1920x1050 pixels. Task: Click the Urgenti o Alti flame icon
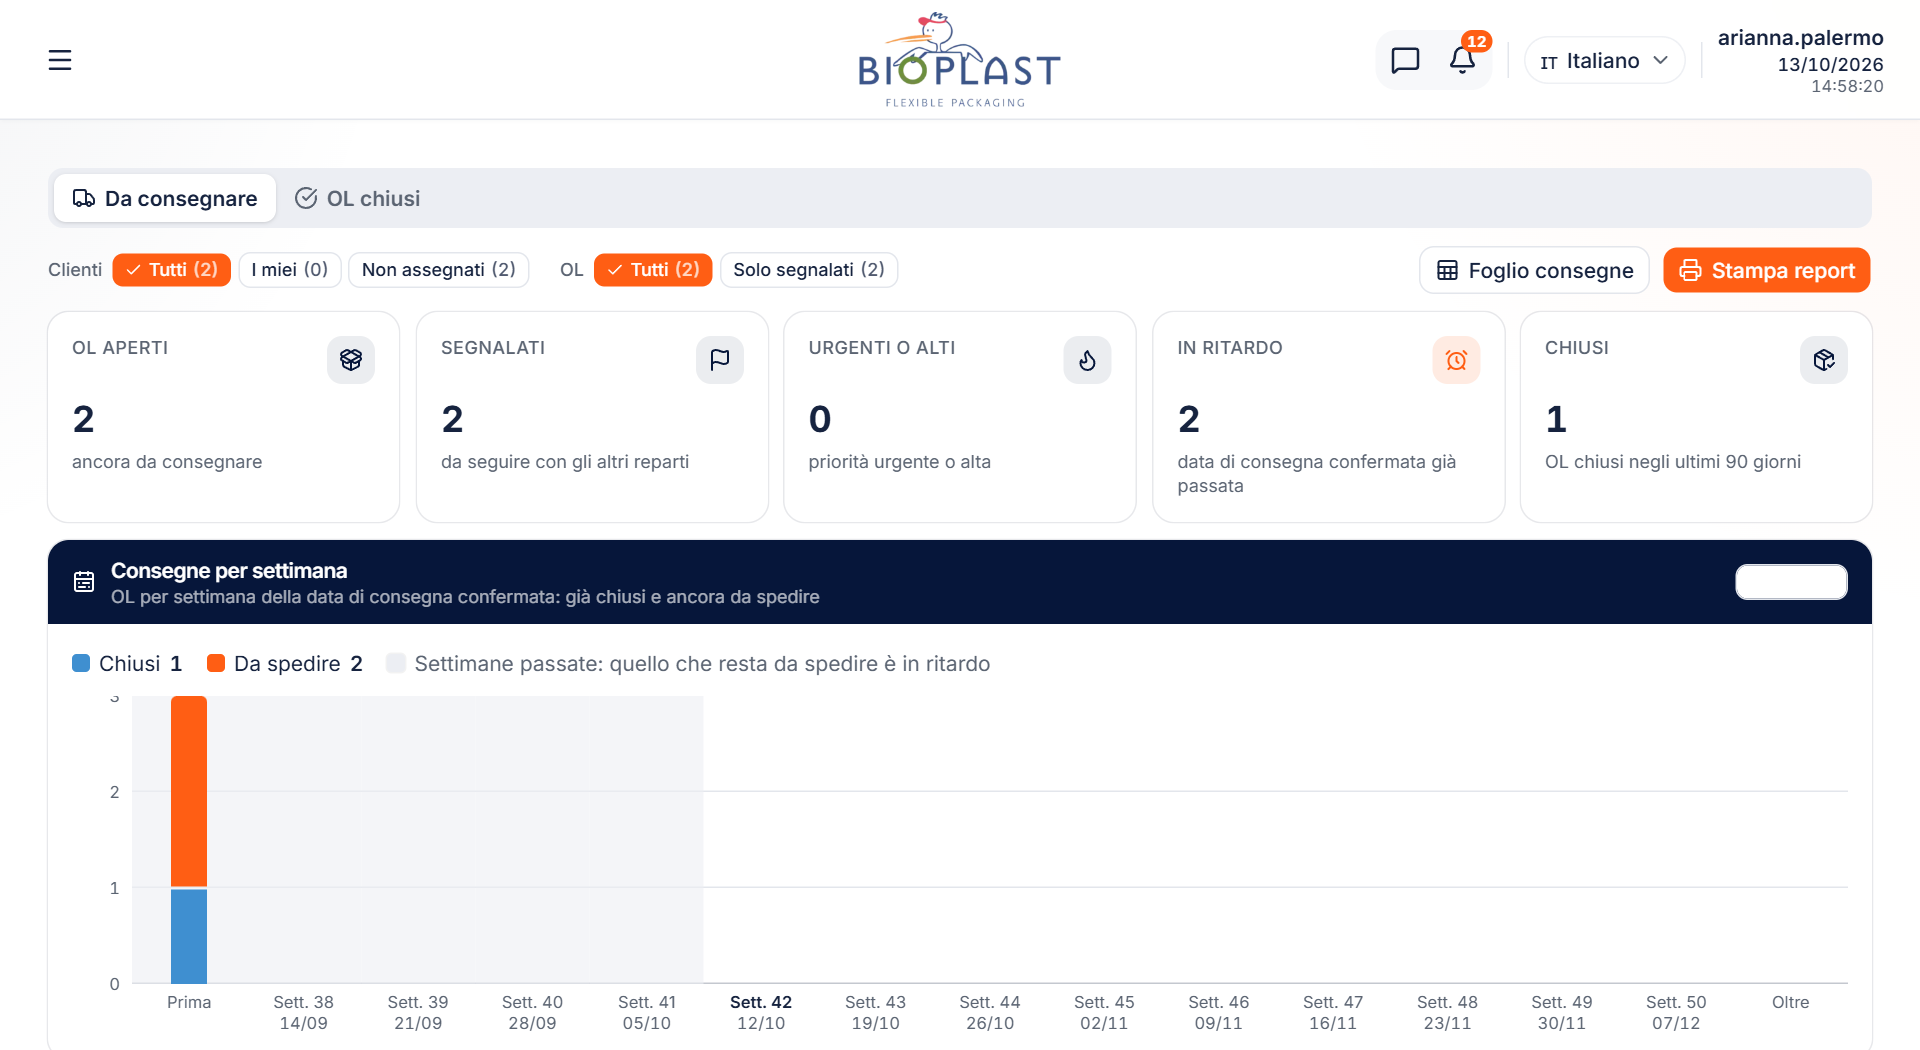coord(1087,360)
